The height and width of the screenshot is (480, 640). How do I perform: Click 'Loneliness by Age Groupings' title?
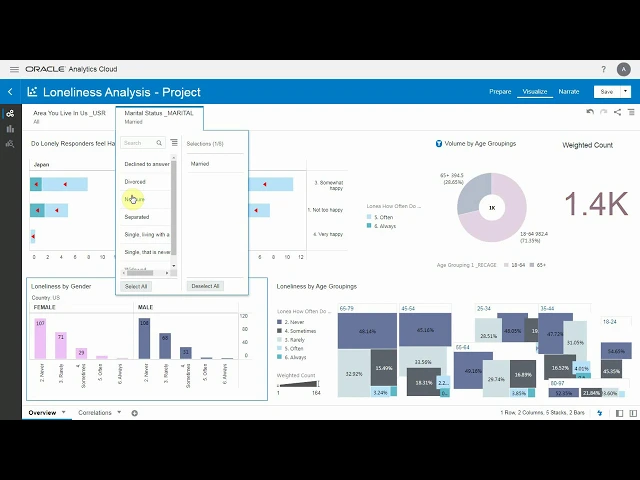click(x=317, y=287)
